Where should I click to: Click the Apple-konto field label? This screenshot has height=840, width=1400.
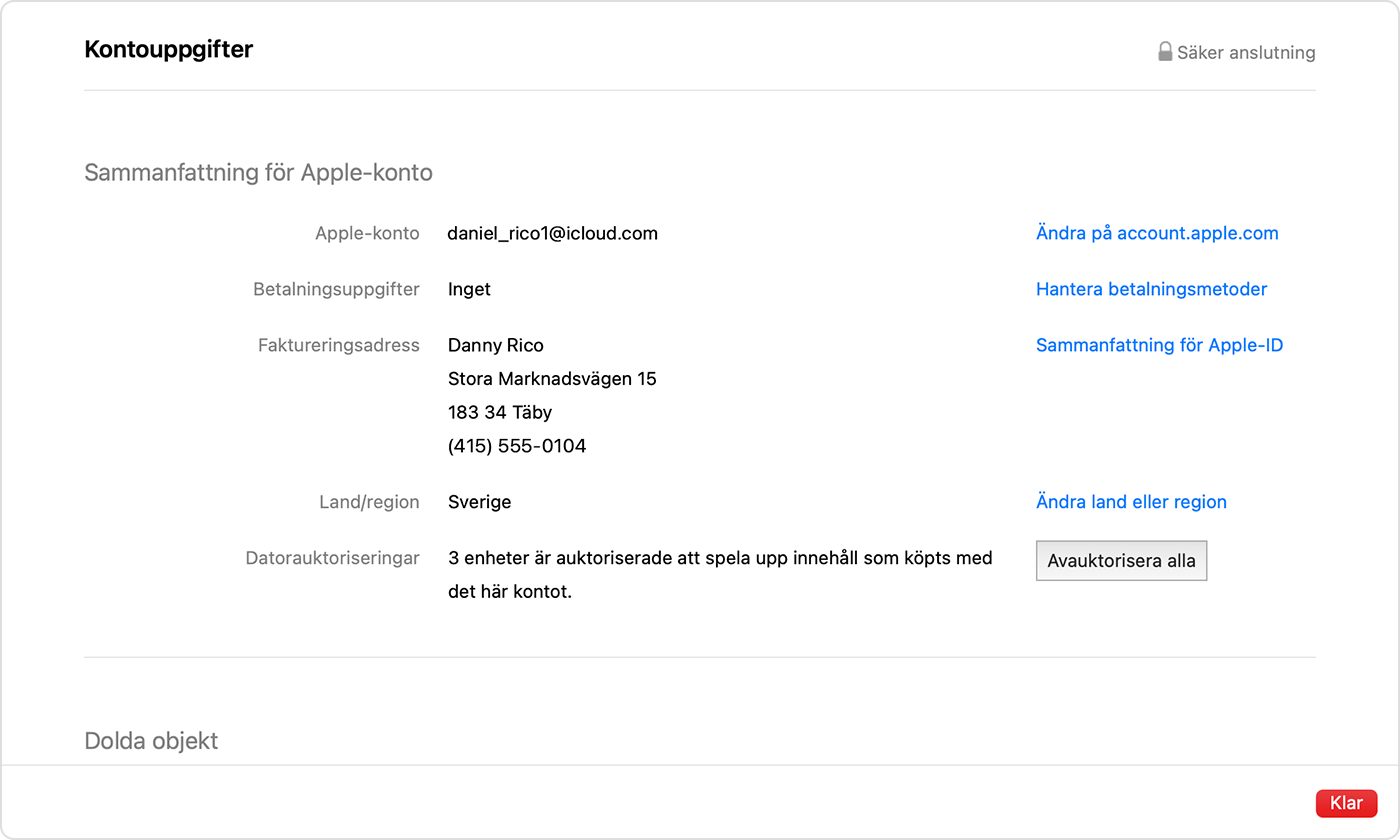pyautogui.click(x=367, y=233)
